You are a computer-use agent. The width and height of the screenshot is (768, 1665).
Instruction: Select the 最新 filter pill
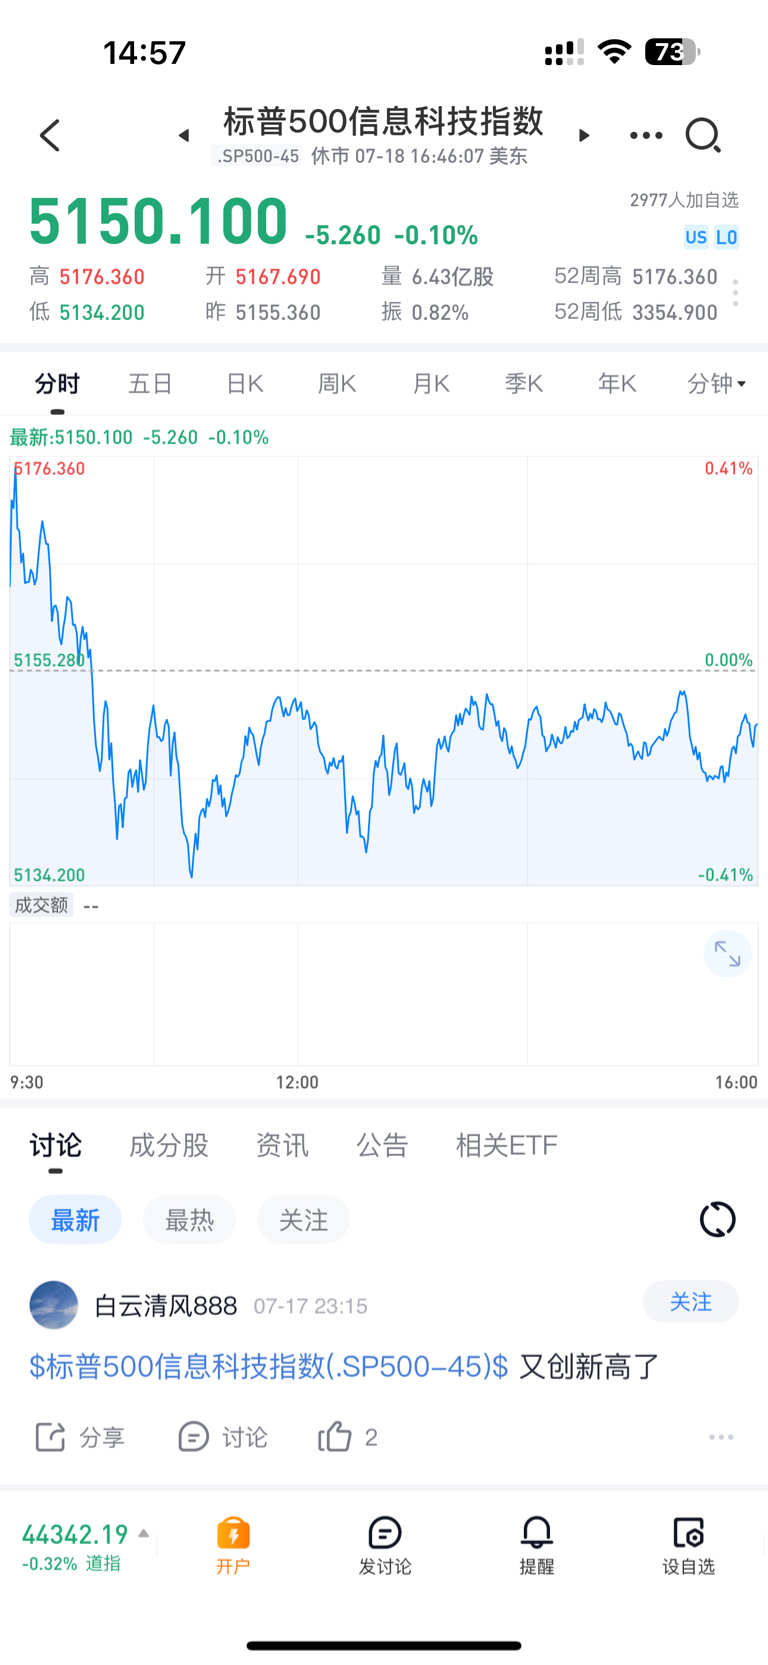point(75,1220)
